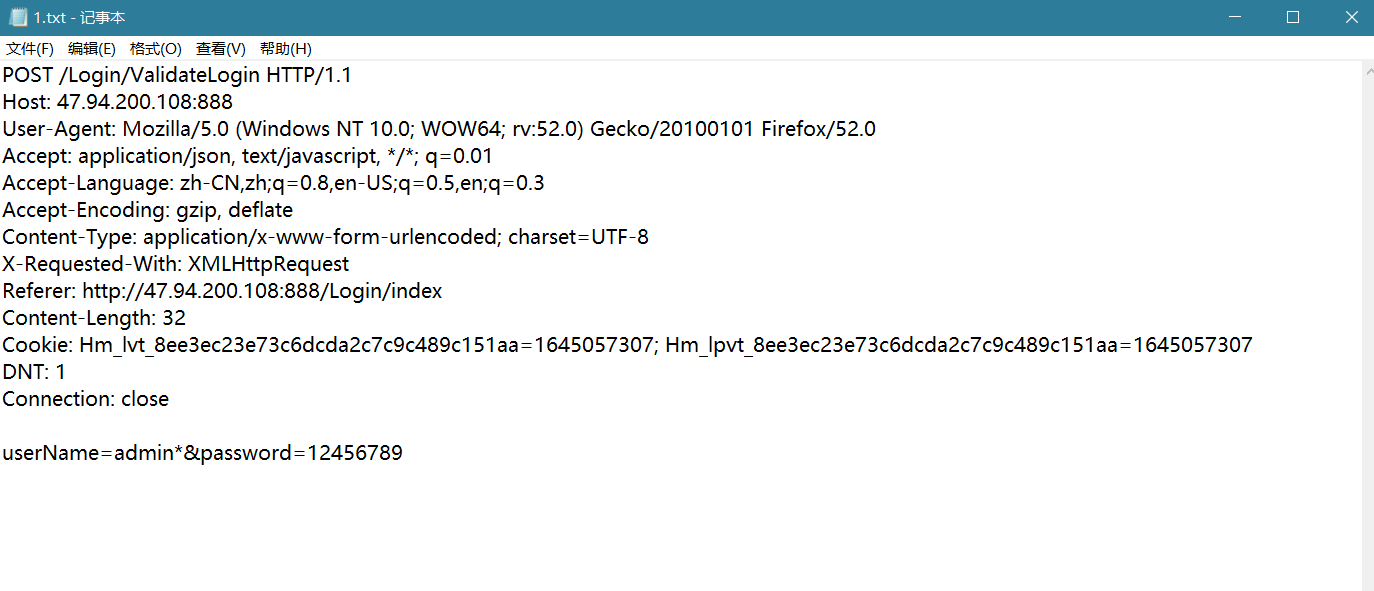This screenshot has height=591, width=1374.
Task: Place cursor in the Referer URL line
Action: point(222,291)
